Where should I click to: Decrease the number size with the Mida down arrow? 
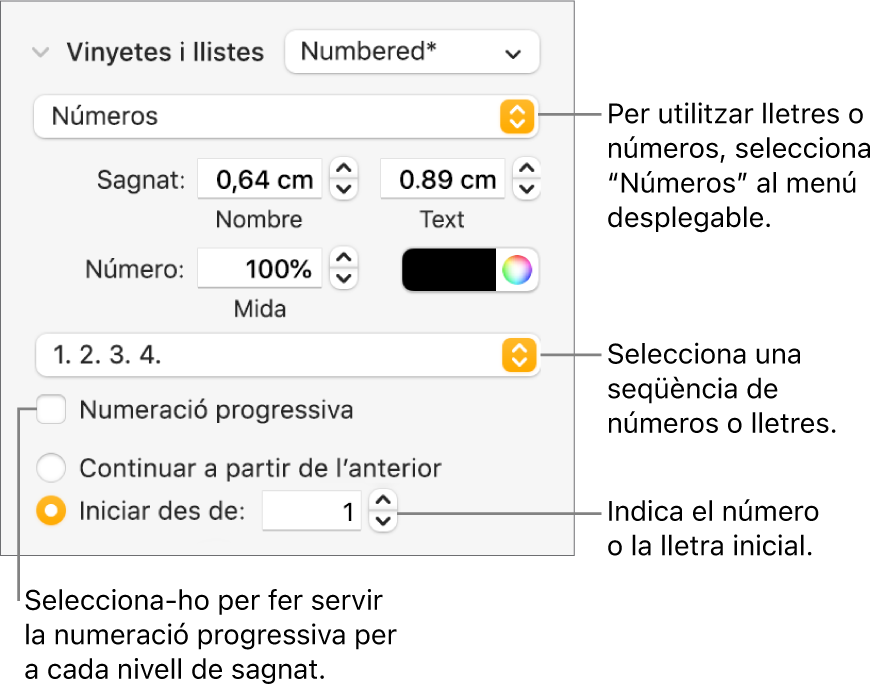point(344,278)
